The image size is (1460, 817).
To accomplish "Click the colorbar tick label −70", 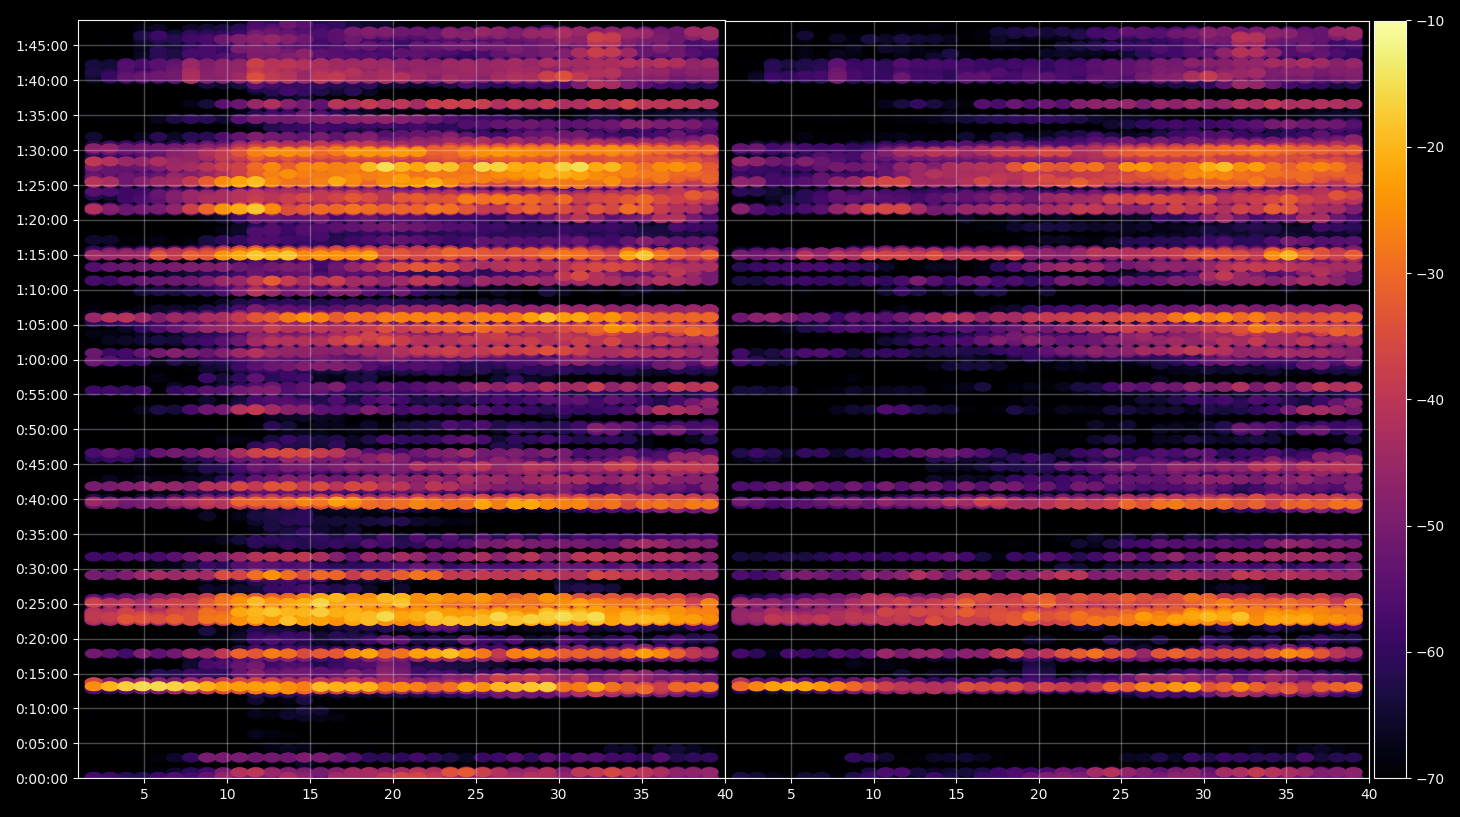I will click(x=1430, y=779).
